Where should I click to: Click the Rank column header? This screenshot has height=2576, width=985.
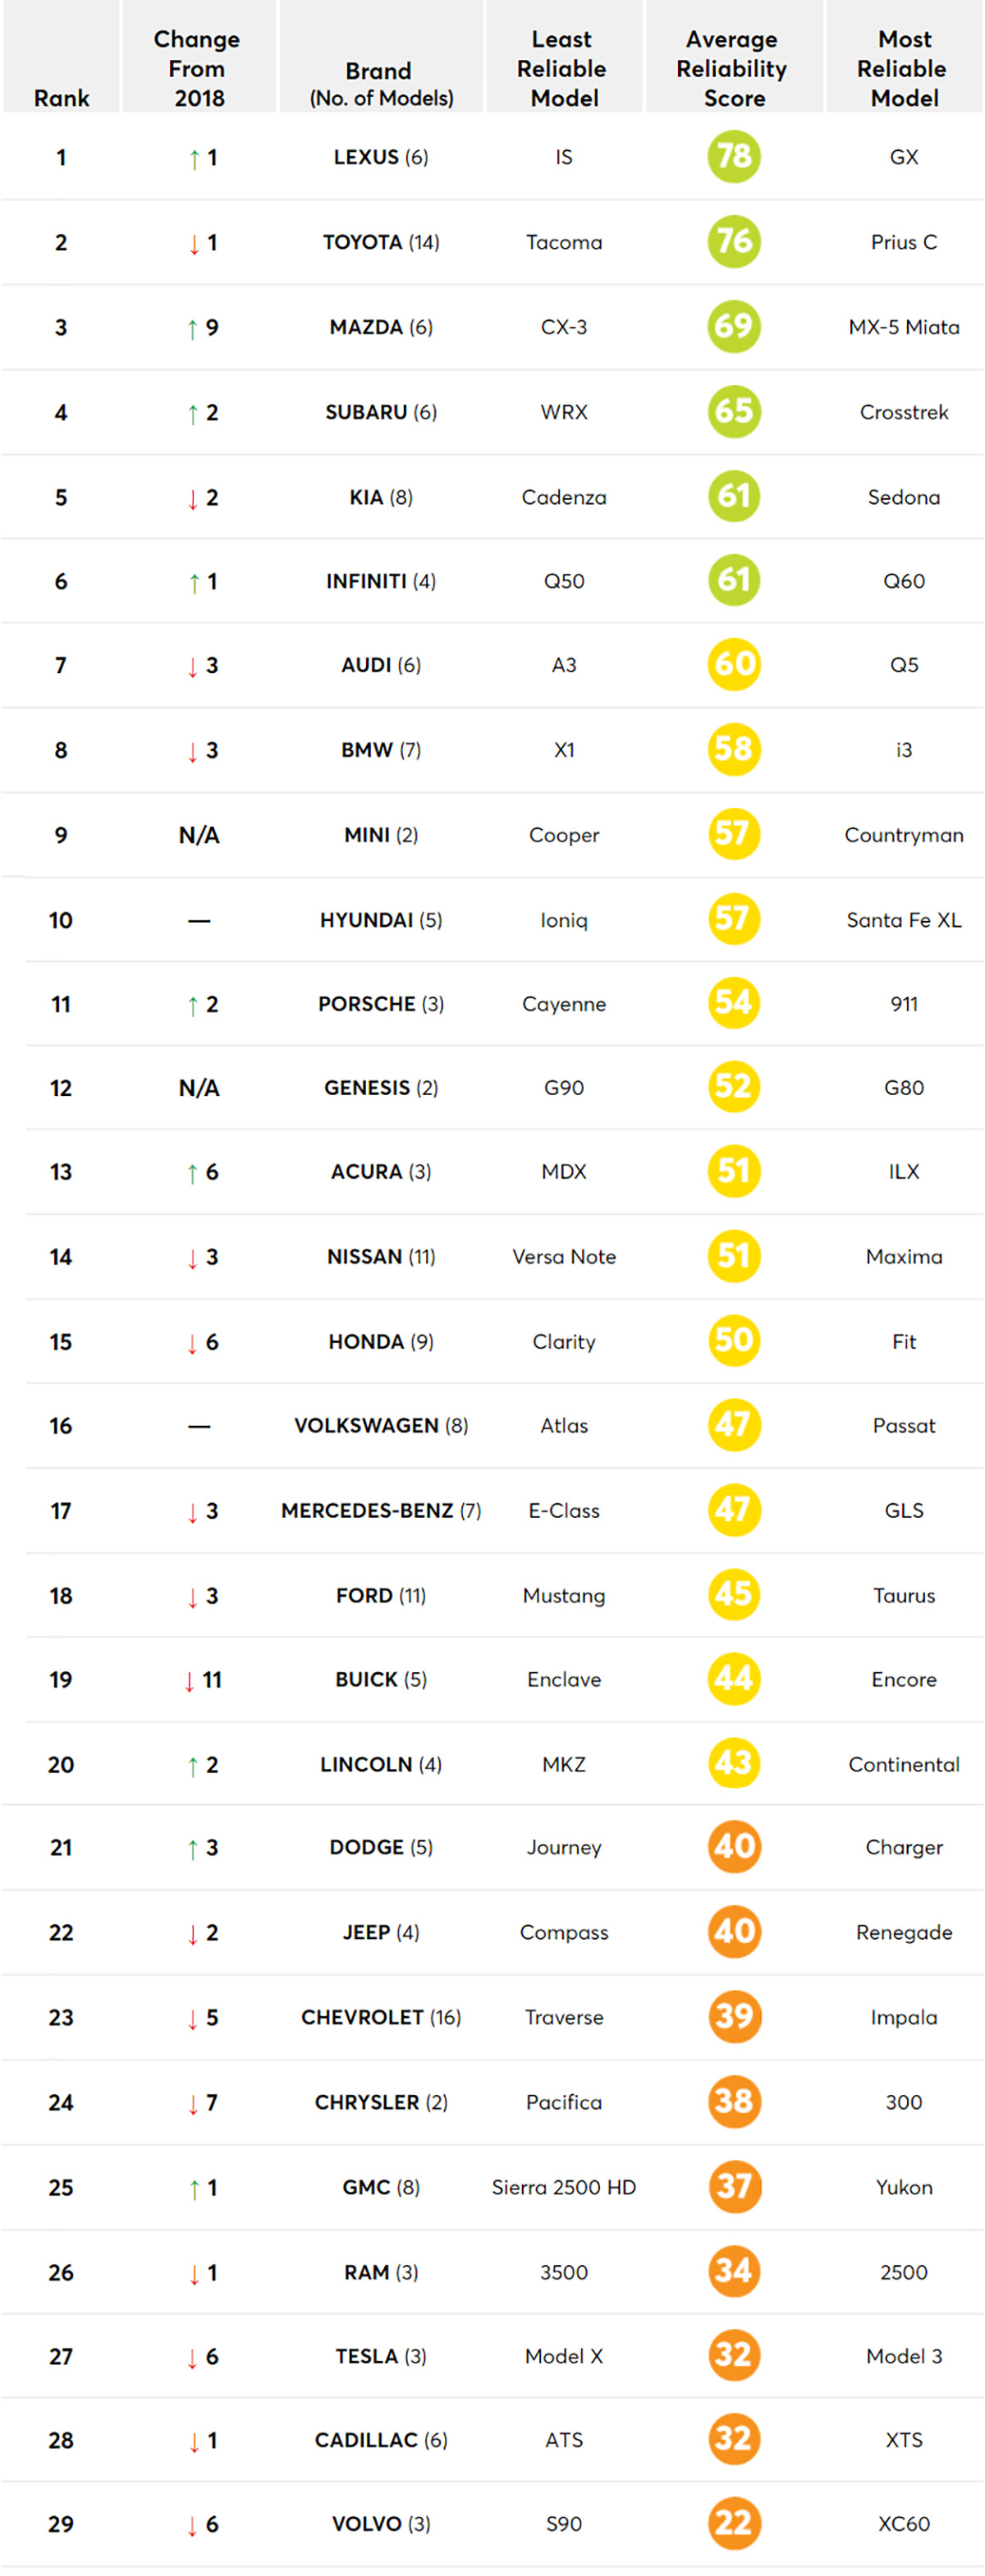[x=61, y=98]
